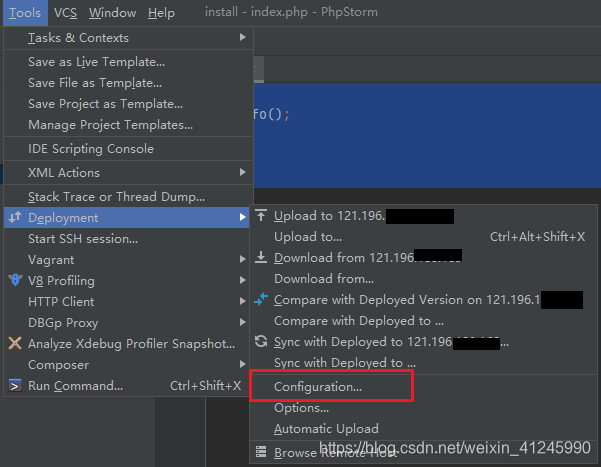This screenshot has height=467, width=601.
Task: Open Deployment Options...
Action: pyautogui.click(x=423, y=408)
